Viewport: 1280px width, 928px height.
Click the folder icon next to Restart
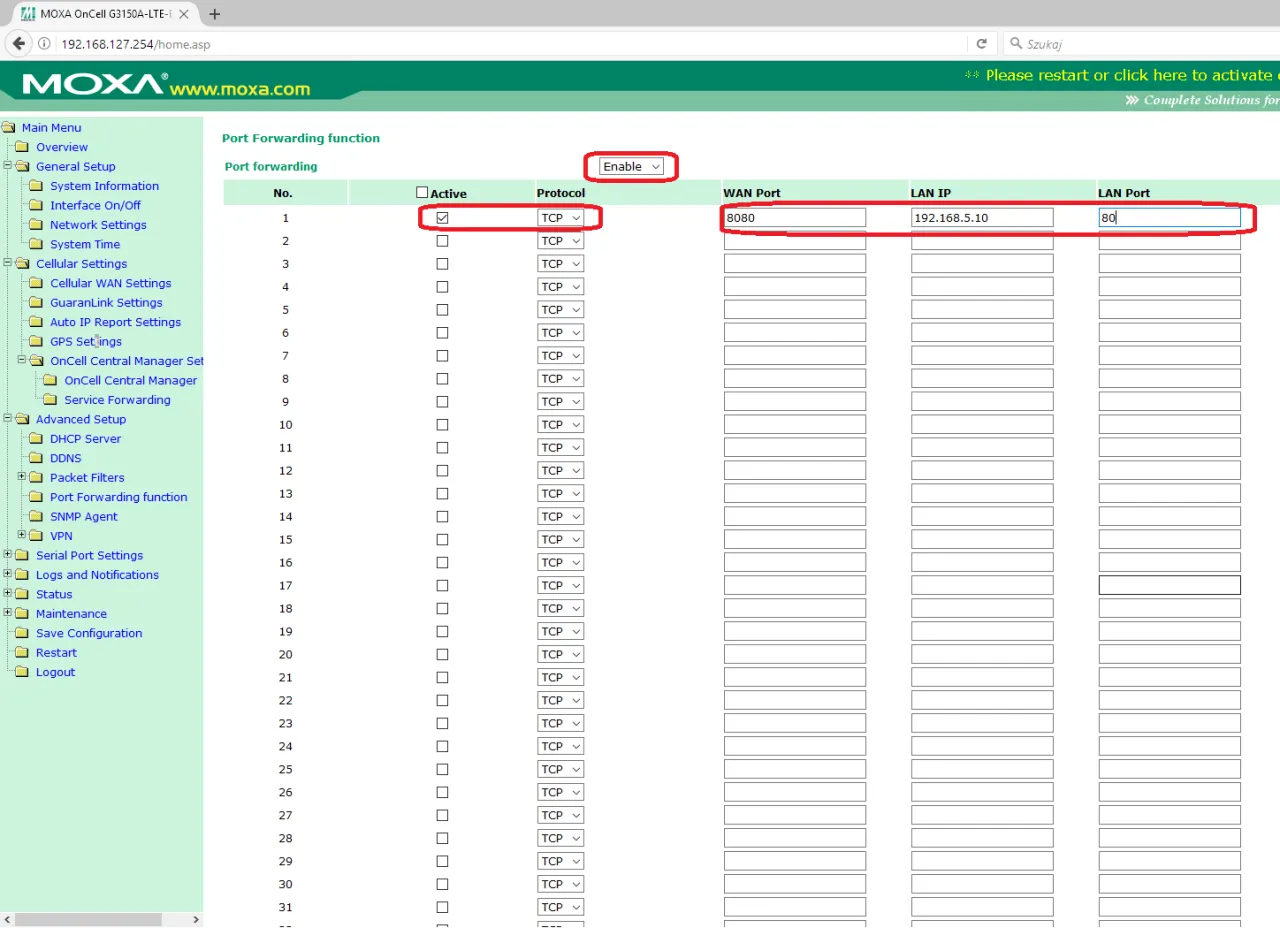tap(22, 653)
